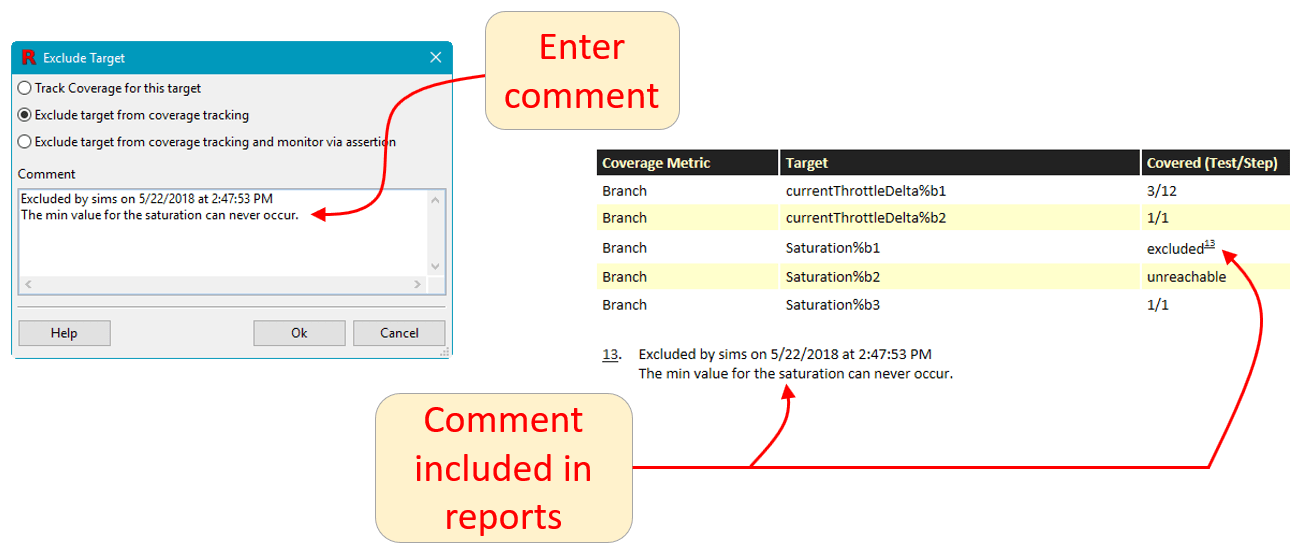Click the 1/1 value in currentThrottleDelta%b2 row
The height and width of the screenshot is (549, 1299).
[1157, 217]
